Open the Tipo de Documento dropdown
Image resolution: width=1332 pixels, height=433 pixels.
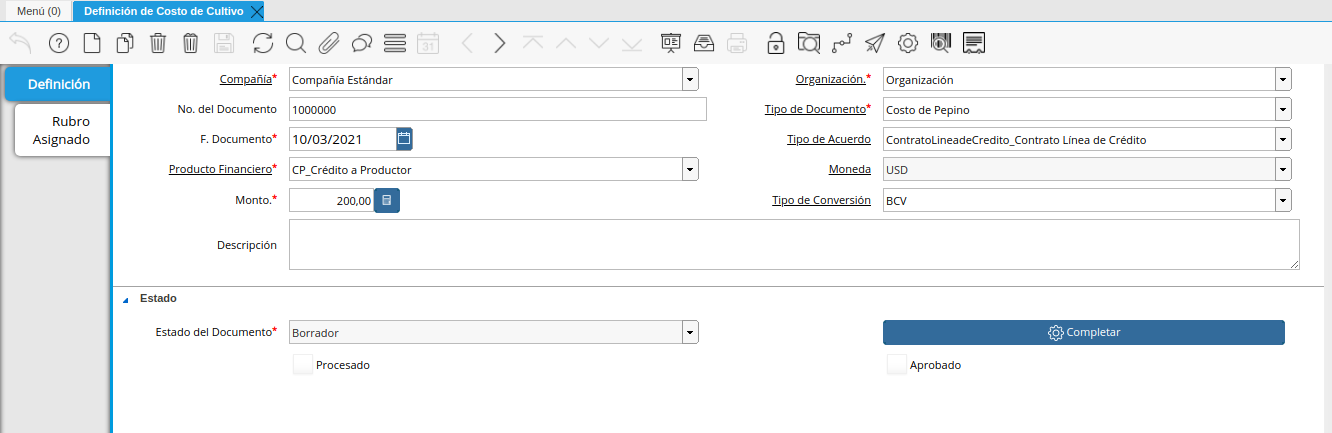[1282, 109]
